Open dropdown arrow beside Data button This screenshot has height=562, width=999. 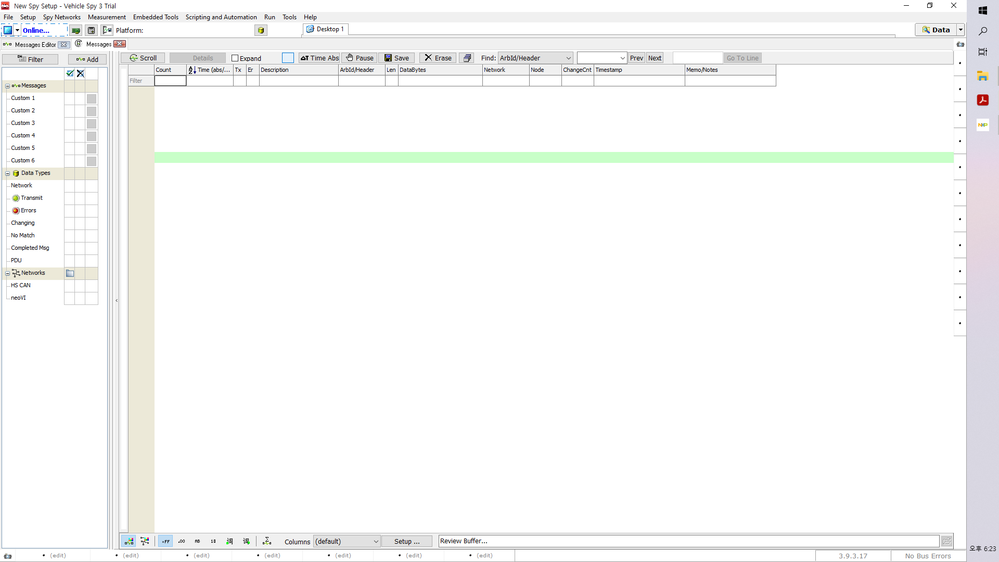click(x=960, y=30)
